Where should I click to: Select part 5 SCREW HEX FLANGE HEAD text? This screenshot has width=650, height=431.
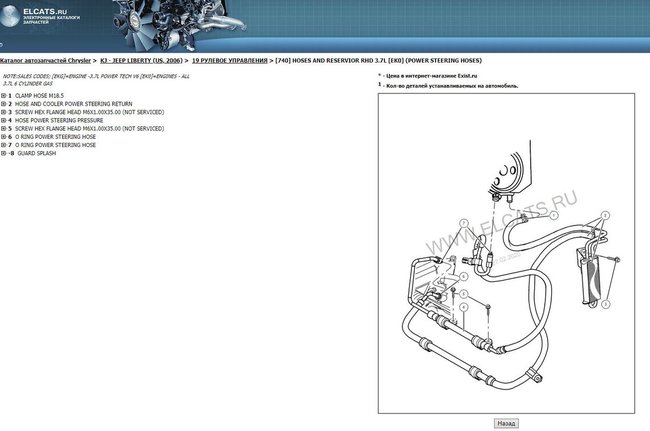[x=88, y=129]
